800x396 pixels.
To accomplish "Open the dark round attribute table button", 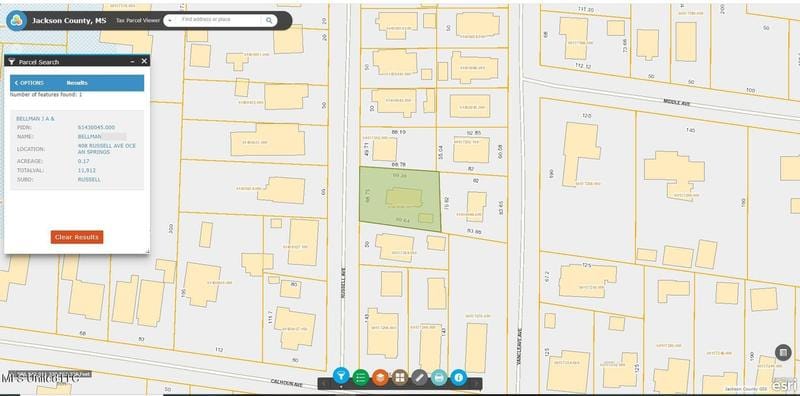I will 783,353.
